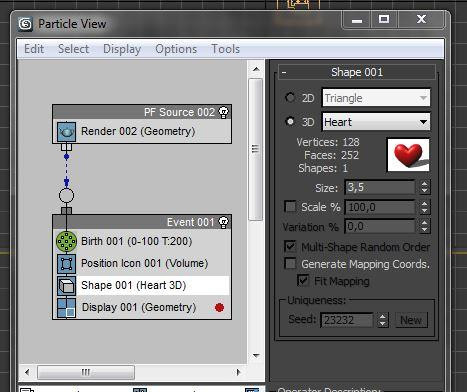This screenshot has width=467, height=392.
Task: Maximize the Particle View window
Action: [384, 19]
